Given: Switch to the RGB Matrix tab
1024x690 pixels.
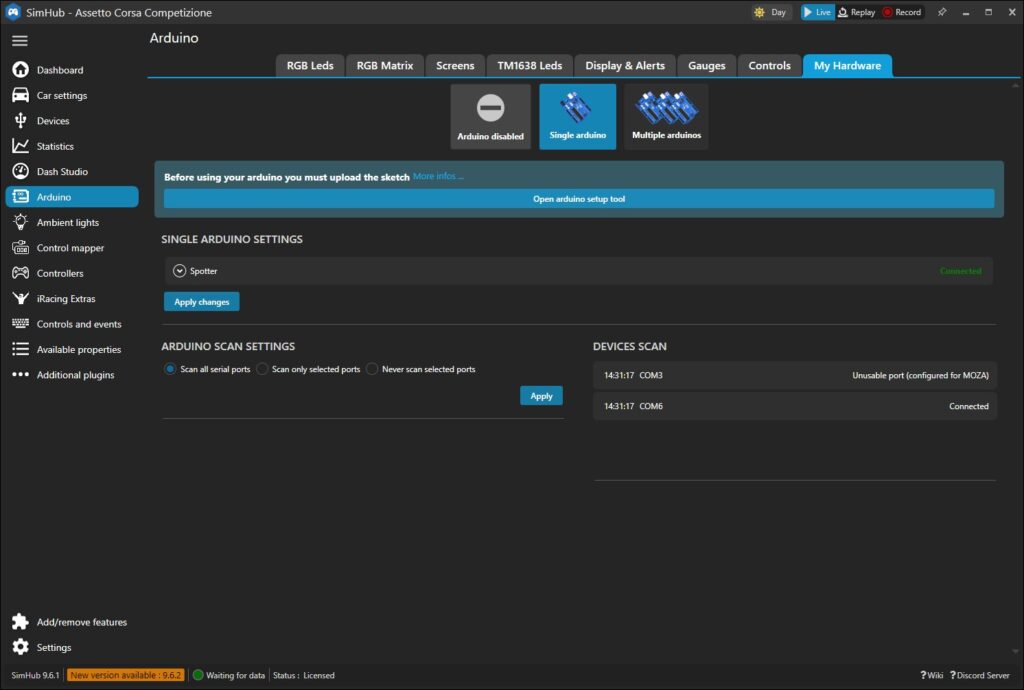Looking at the screenshot, I should [x=385, y=65].
